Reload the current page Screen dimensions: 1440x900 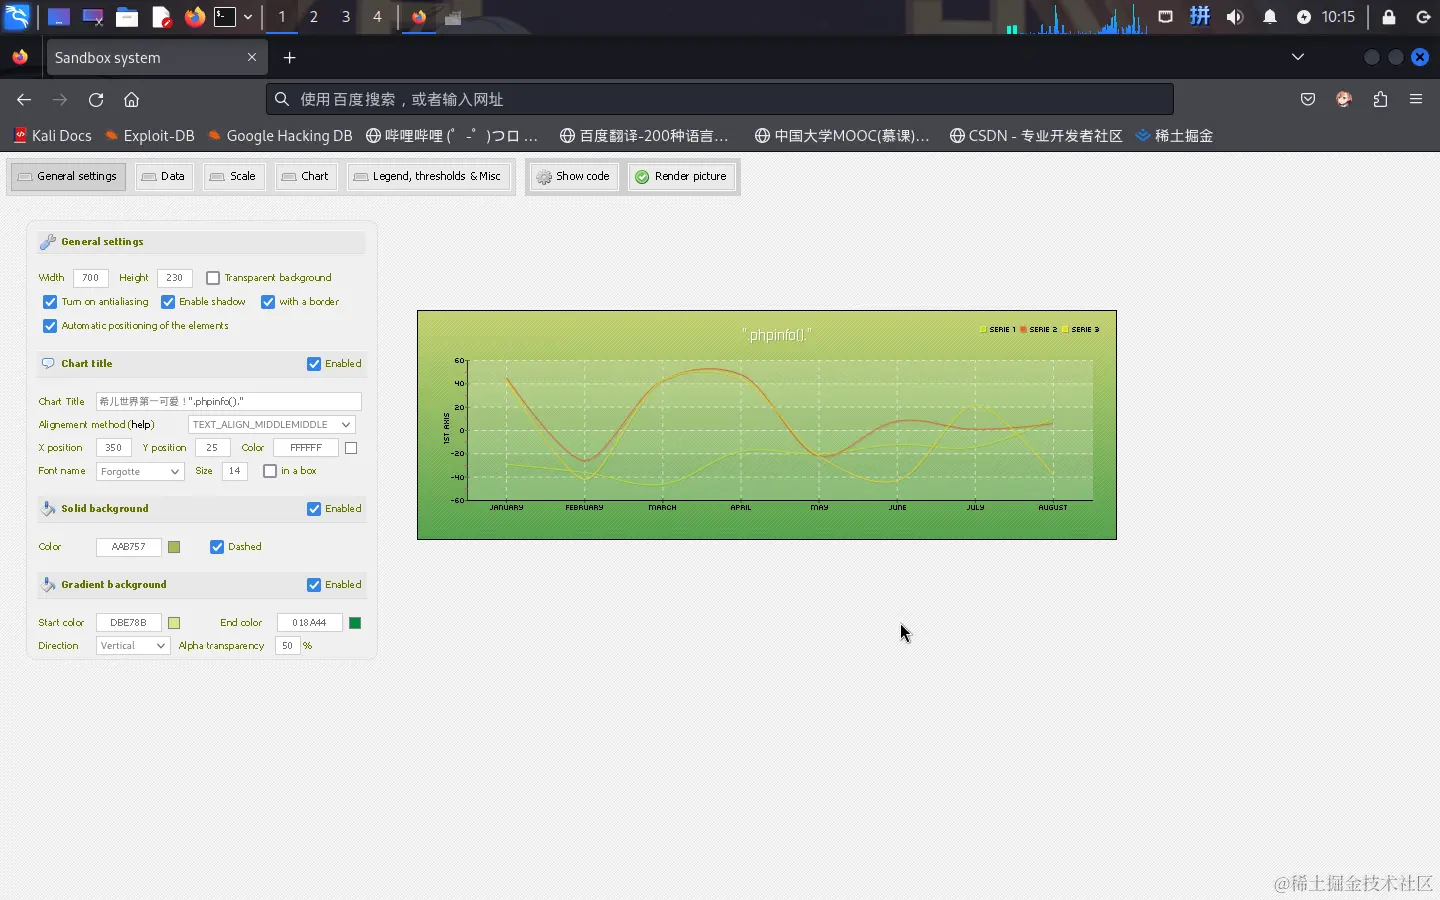(96, 99)
